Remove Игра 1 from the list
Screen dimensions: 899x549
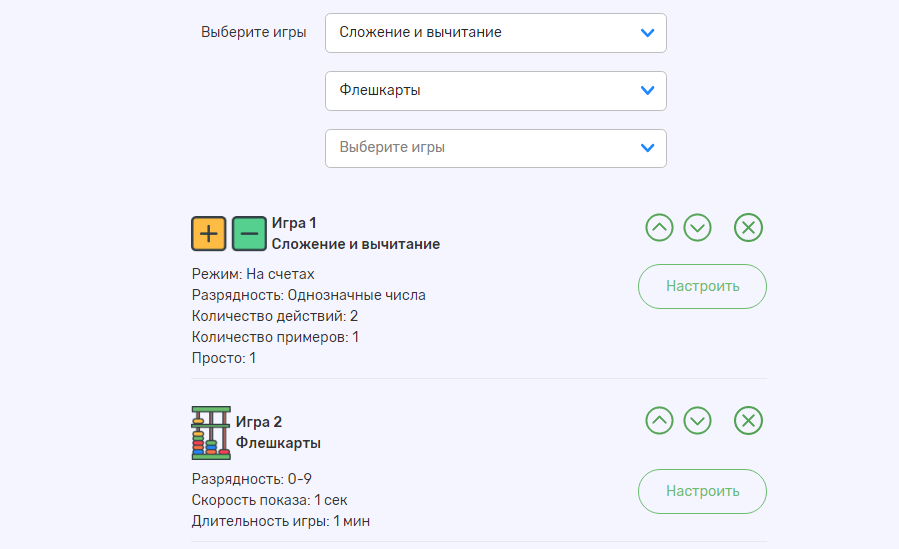(x=748, y=228)
